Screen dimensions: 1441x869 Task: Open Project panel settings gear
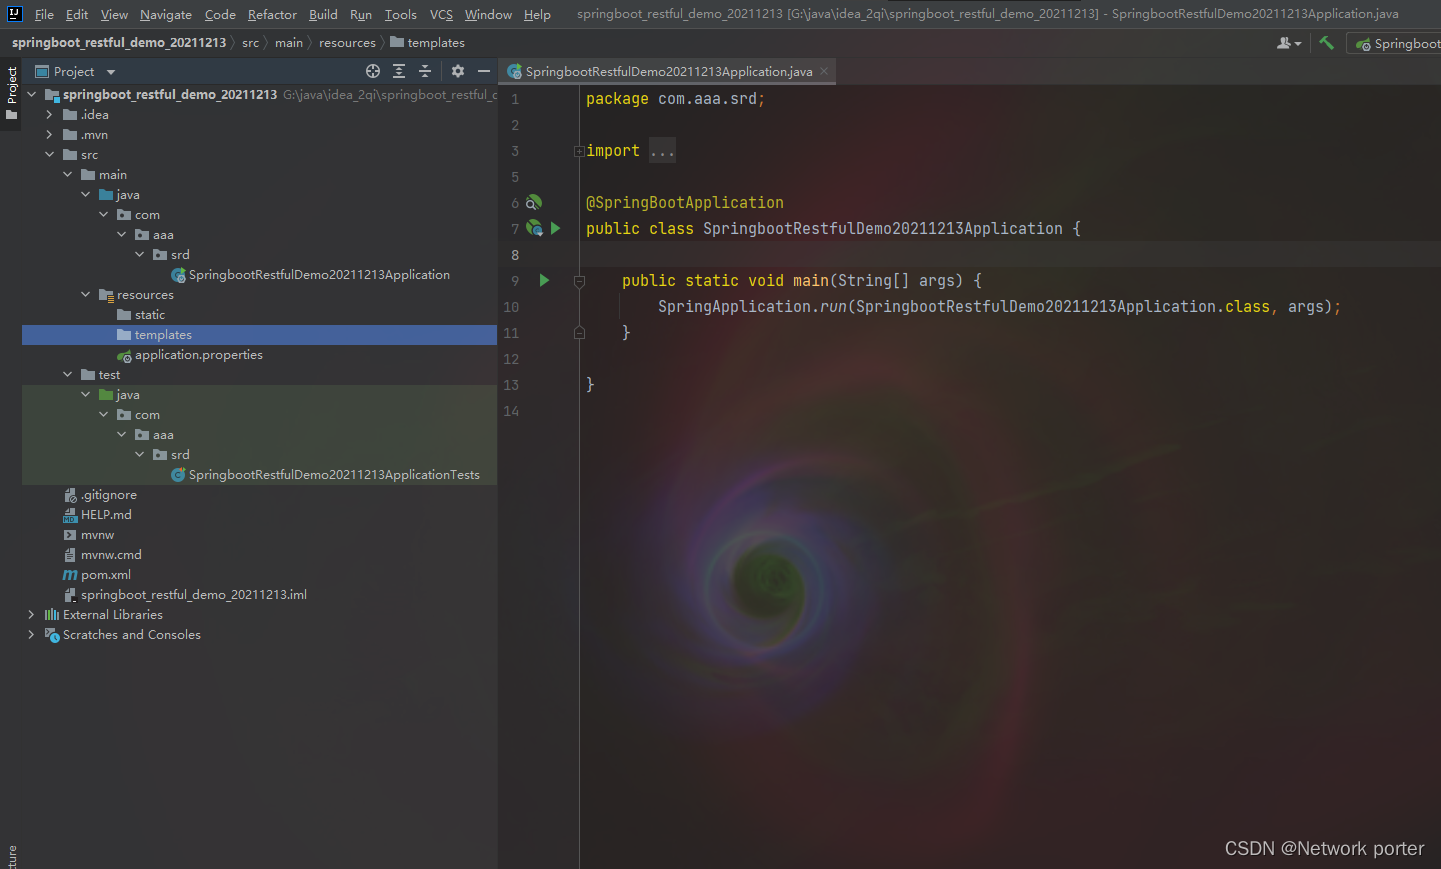click(458, 71)
